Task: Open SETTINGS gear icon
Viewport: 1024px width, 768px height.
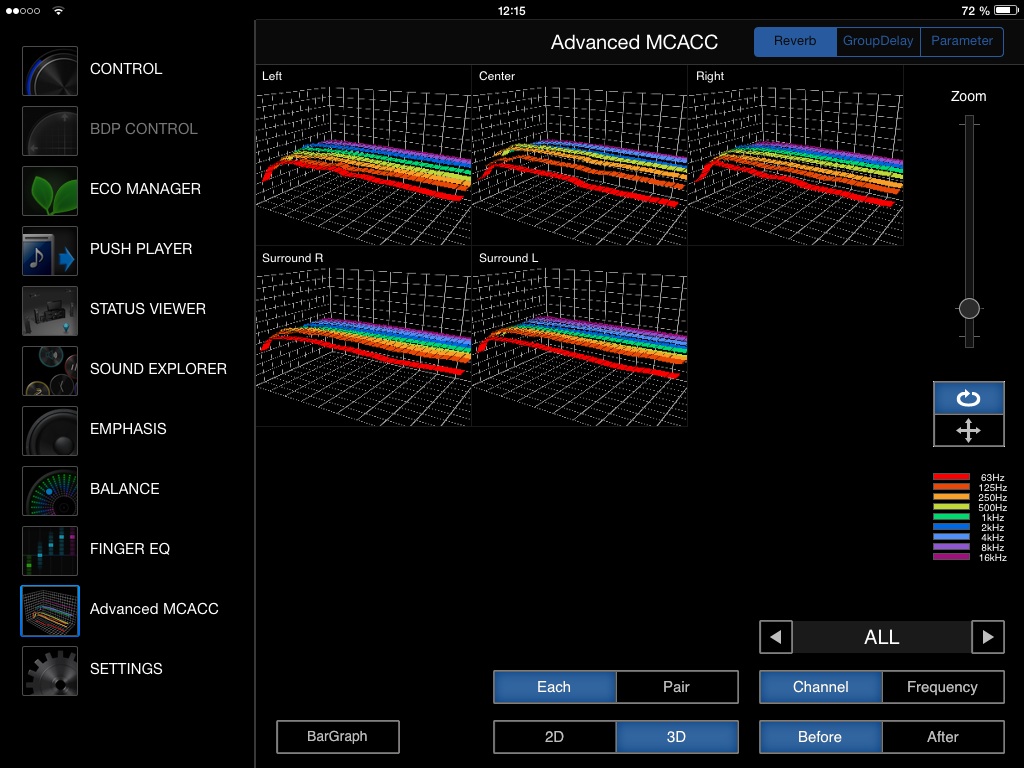Action: click(50, 670)
